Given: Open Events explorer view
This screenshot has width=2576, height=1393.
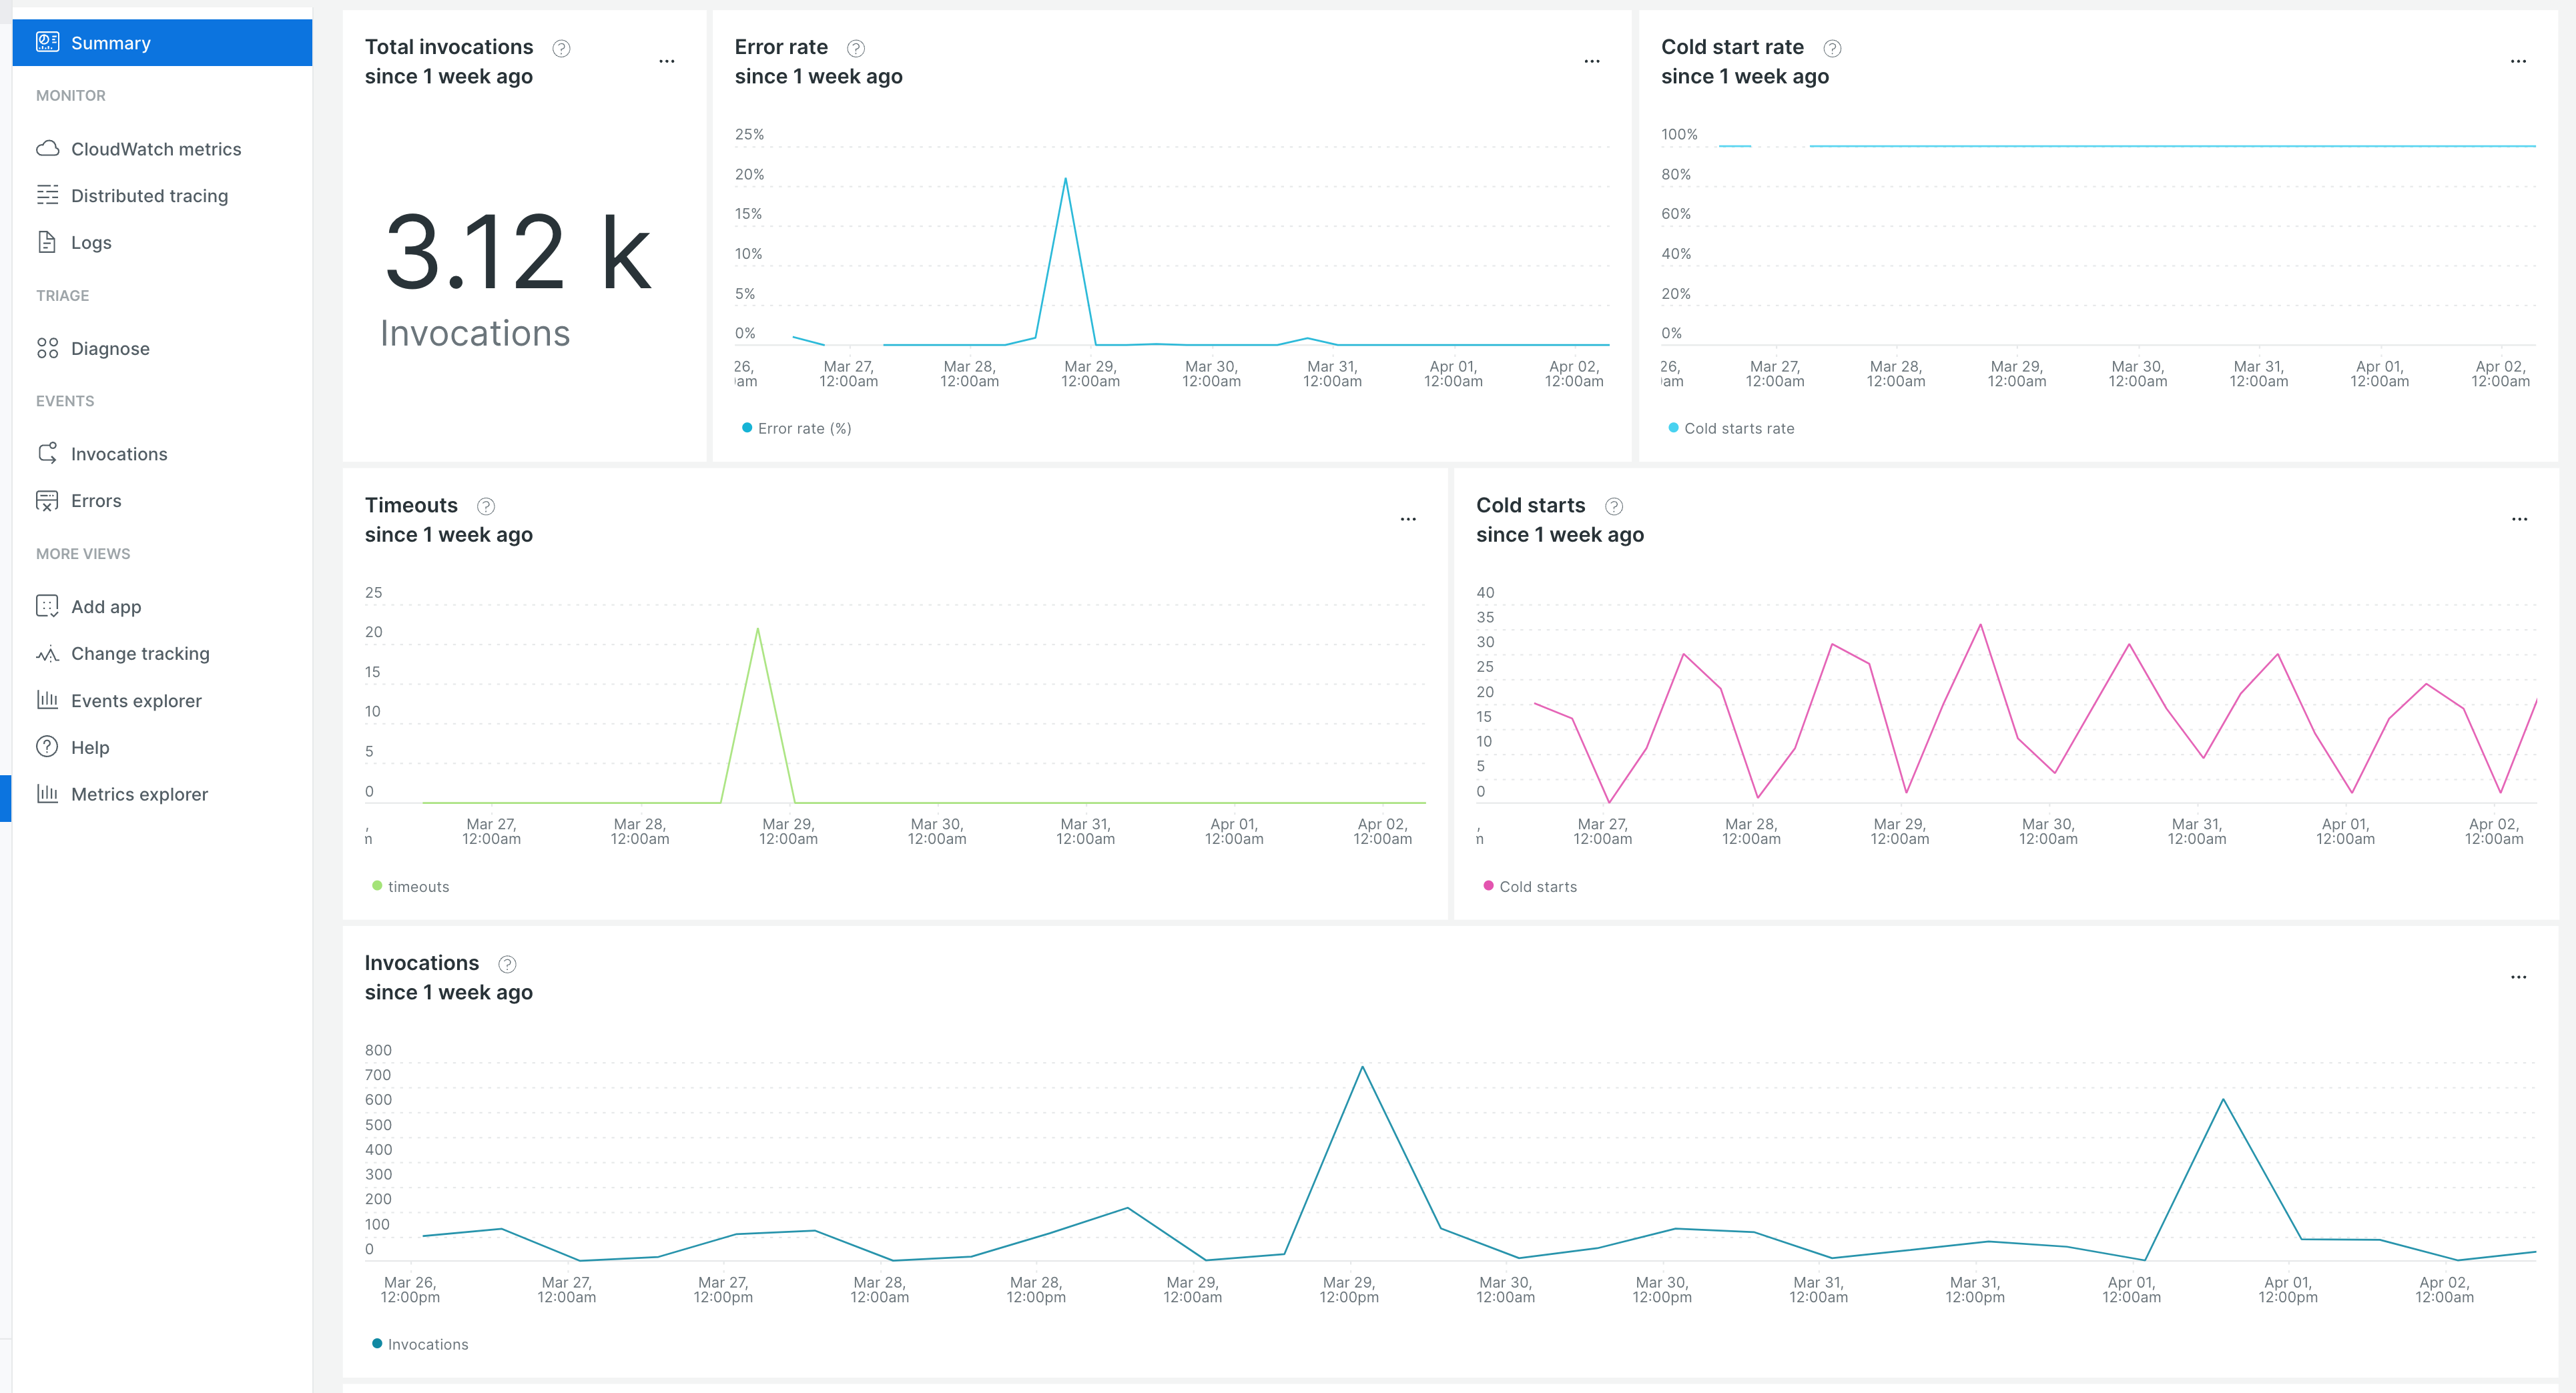Looking at the screenshot, I should [x=136, y=701].
